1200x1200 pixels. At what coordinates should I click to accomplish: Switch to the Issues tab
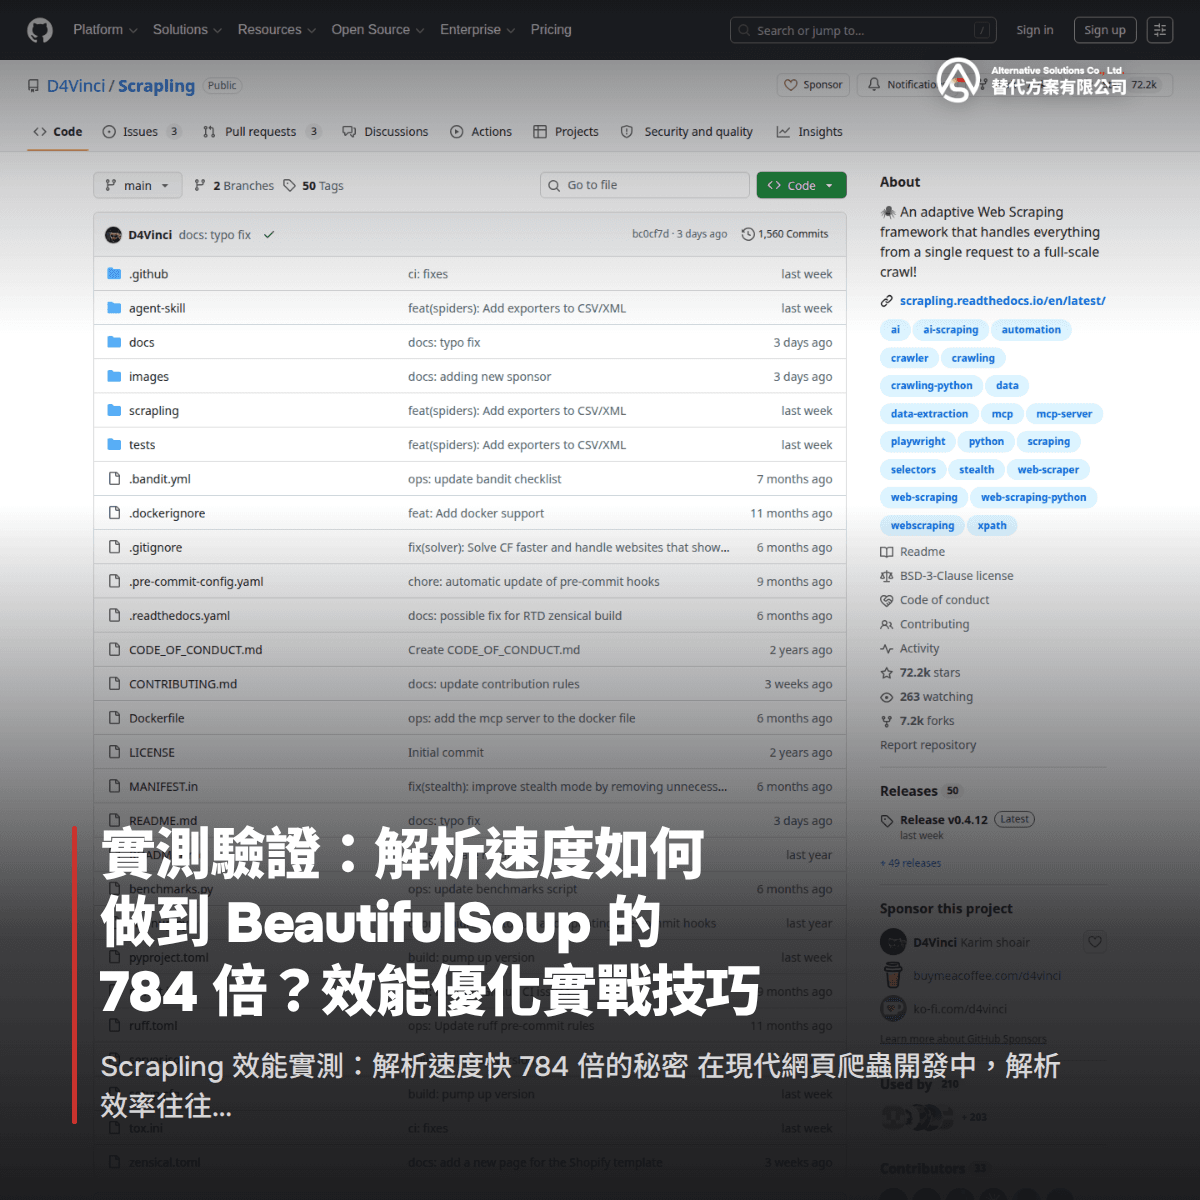coord(141,132)
